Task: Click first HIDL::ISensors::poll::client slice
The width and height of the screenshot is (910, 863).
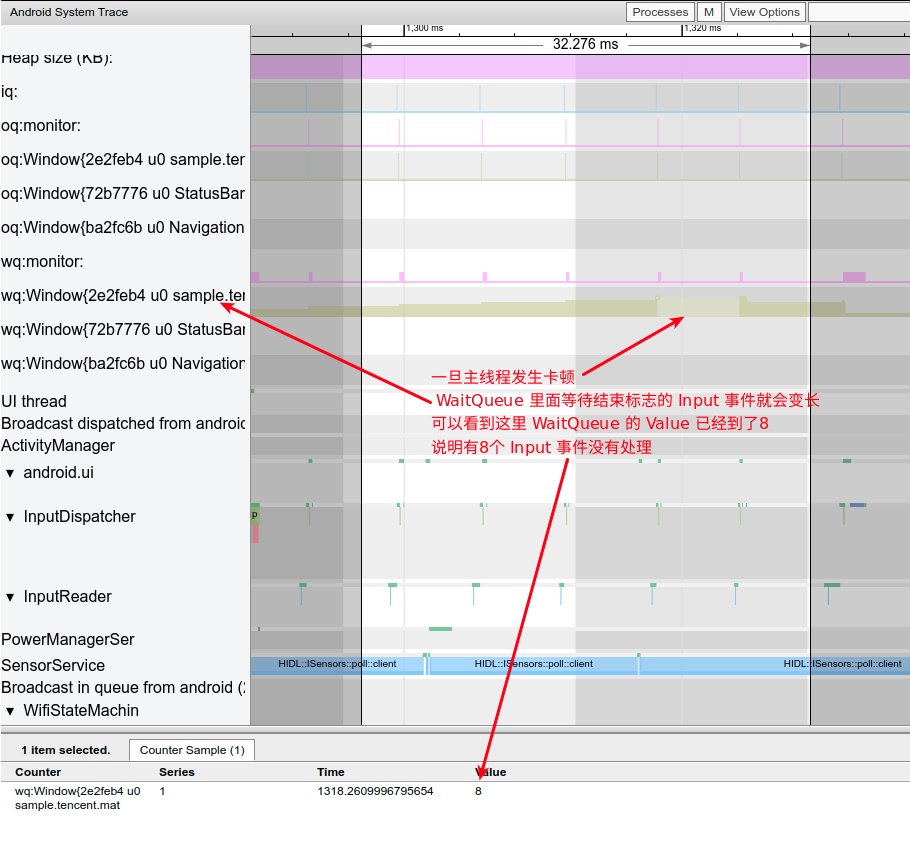Action: click(337, 665)
